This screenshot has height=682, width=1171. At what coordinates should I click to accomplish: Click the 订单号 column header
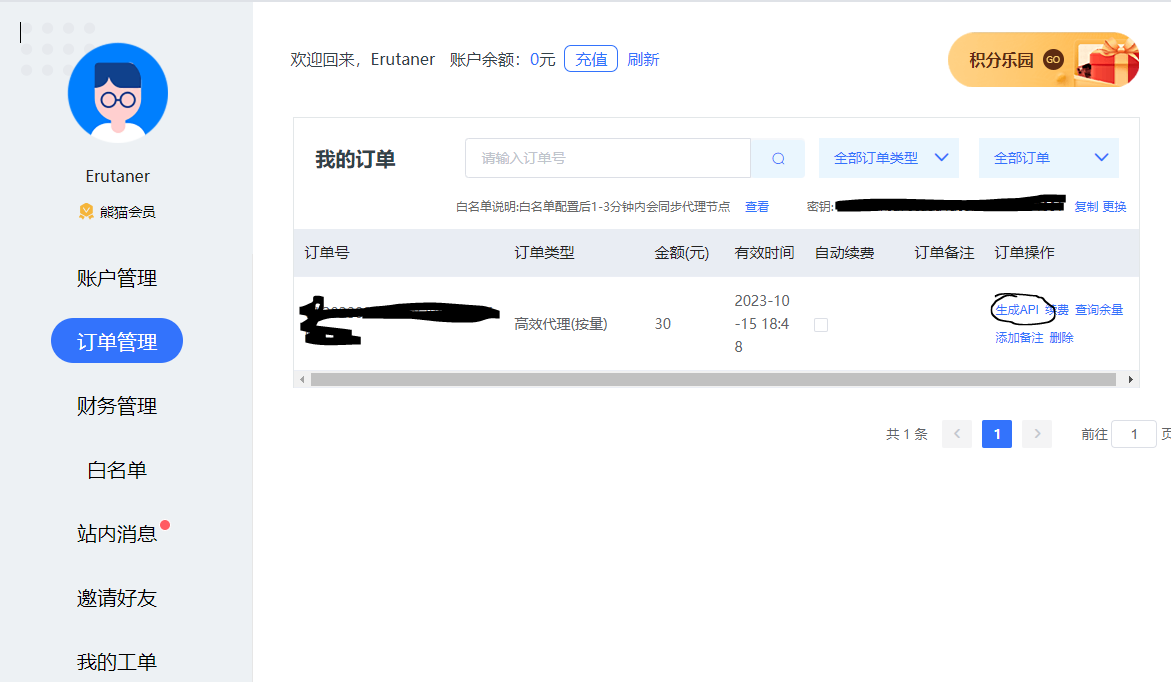tap(327, 252)
